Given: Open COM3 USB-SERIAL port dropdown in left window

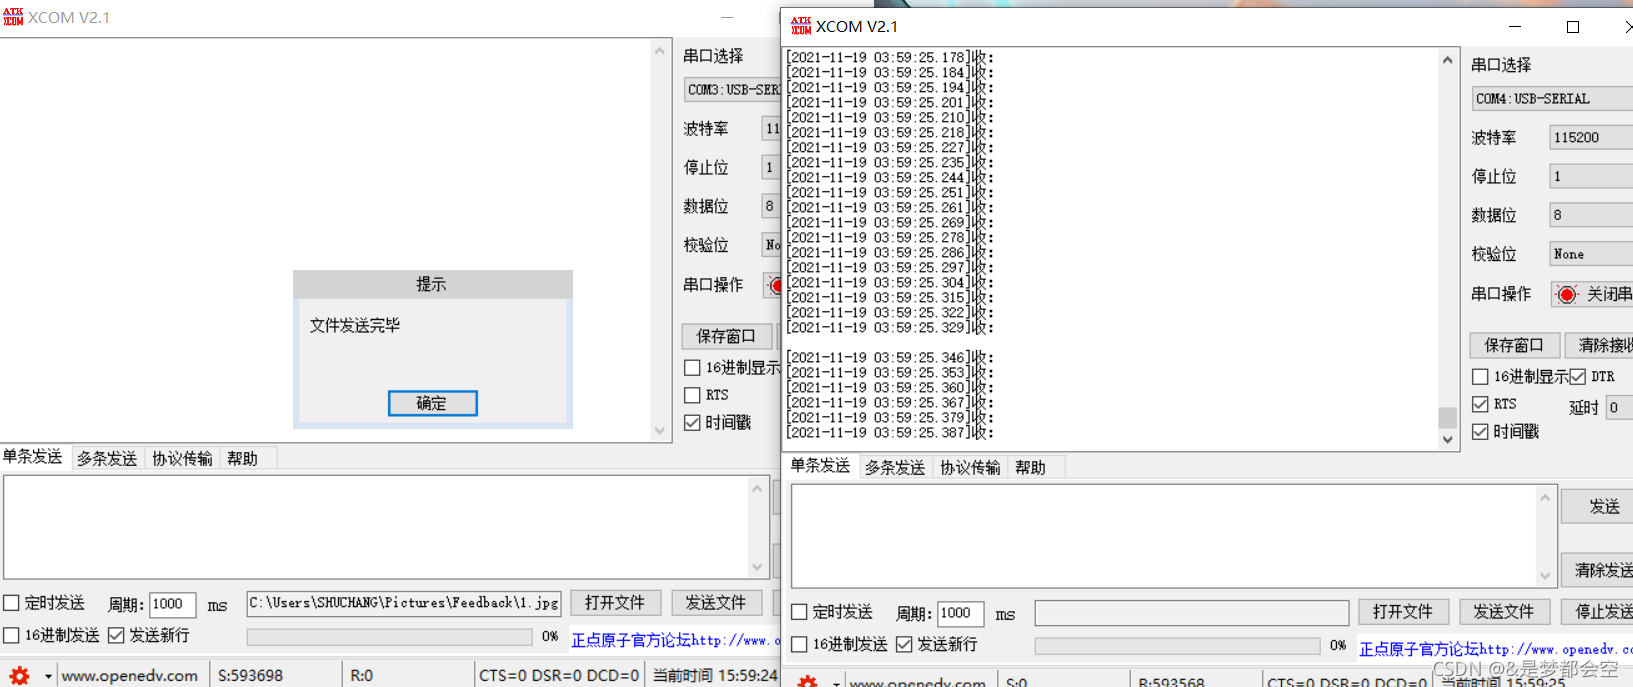Looking at the screenshot, I should pos(732,90).
